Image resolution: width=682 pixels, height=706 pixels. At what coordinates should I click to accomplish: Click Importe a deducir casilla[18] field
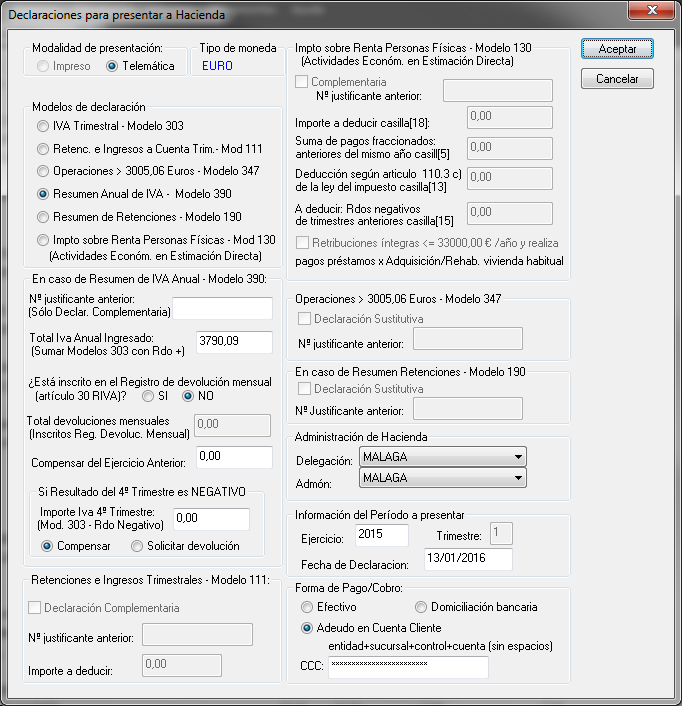point(510,118)
